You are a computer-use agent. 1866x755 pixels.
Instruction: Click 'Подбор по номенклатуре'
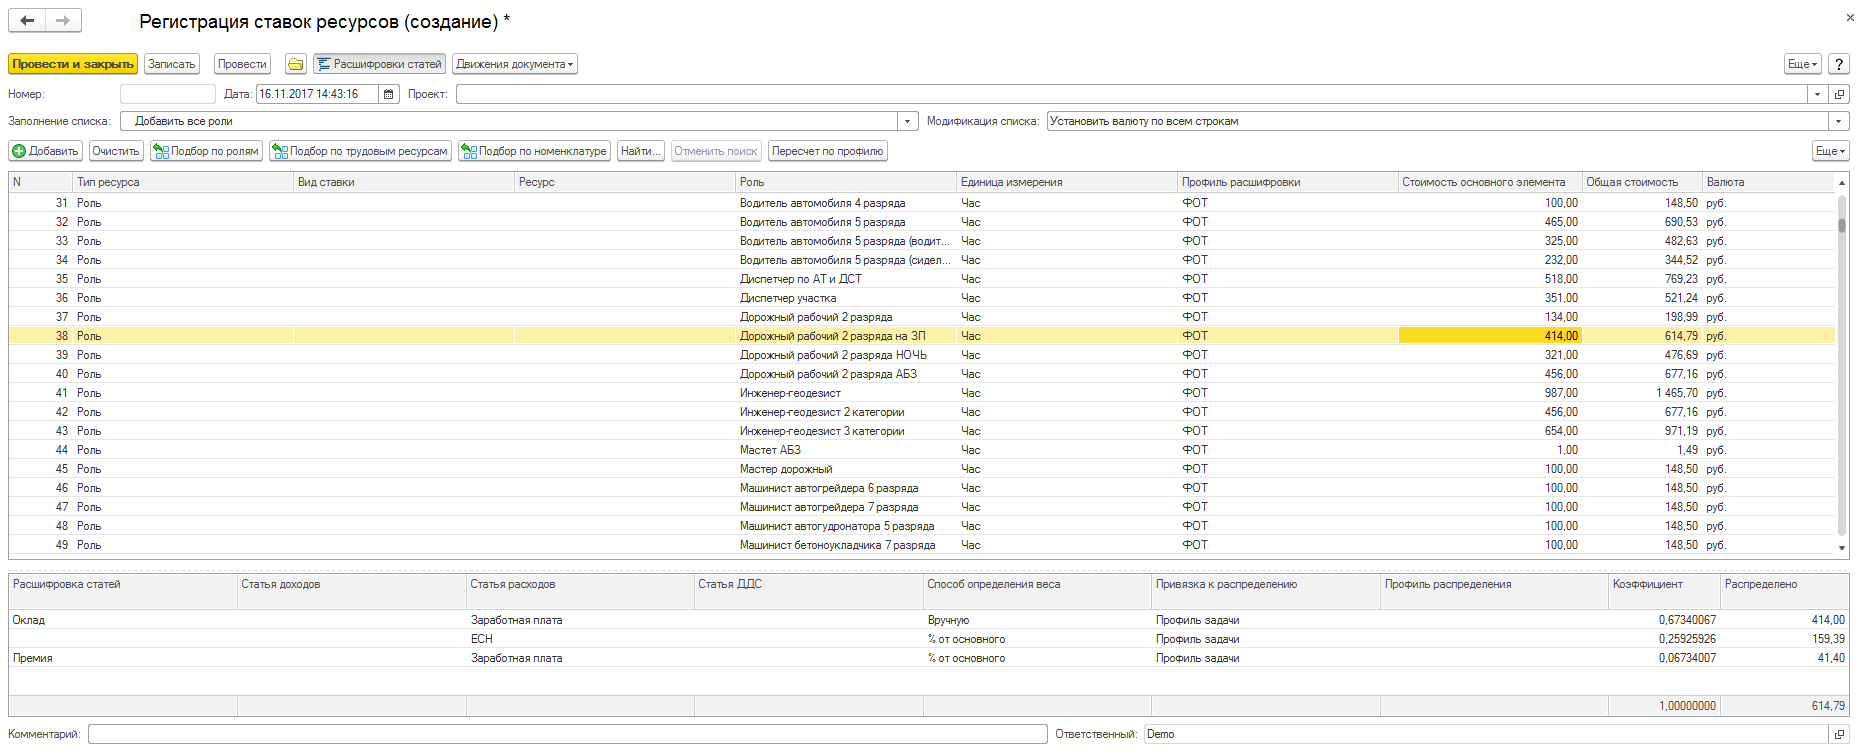pos(534,151)
